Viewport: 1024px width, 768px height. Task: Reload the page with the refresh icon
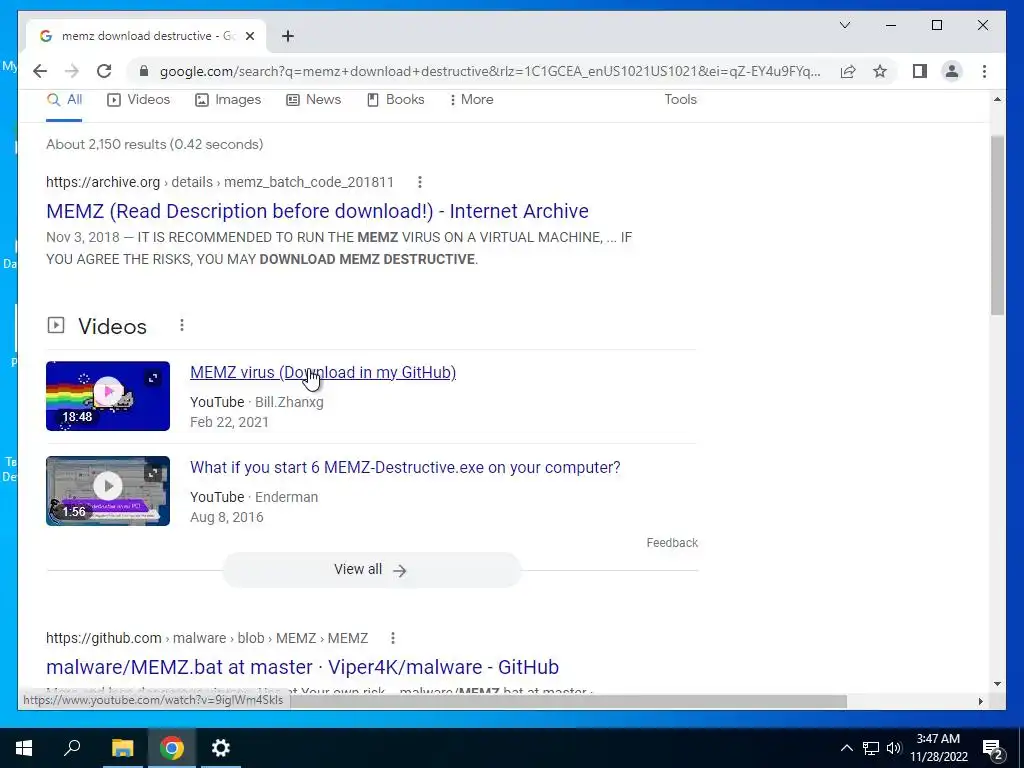pyautogui.click(x=104, y=71)
